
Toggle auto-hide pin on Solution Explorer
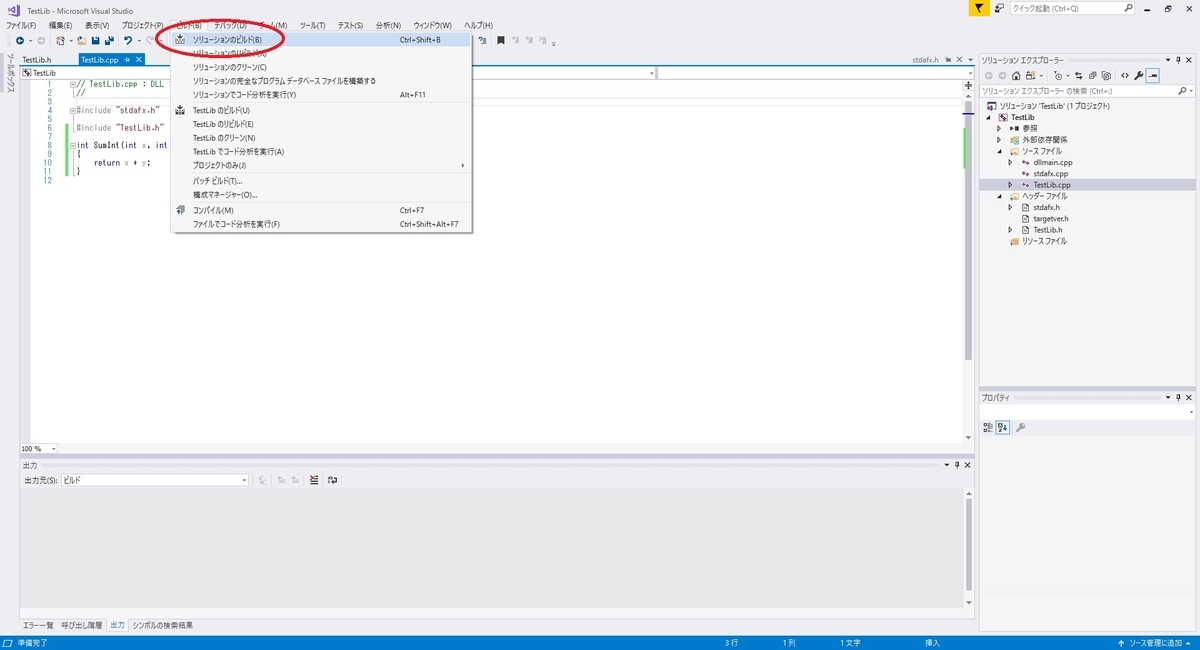click(1180, 60)
